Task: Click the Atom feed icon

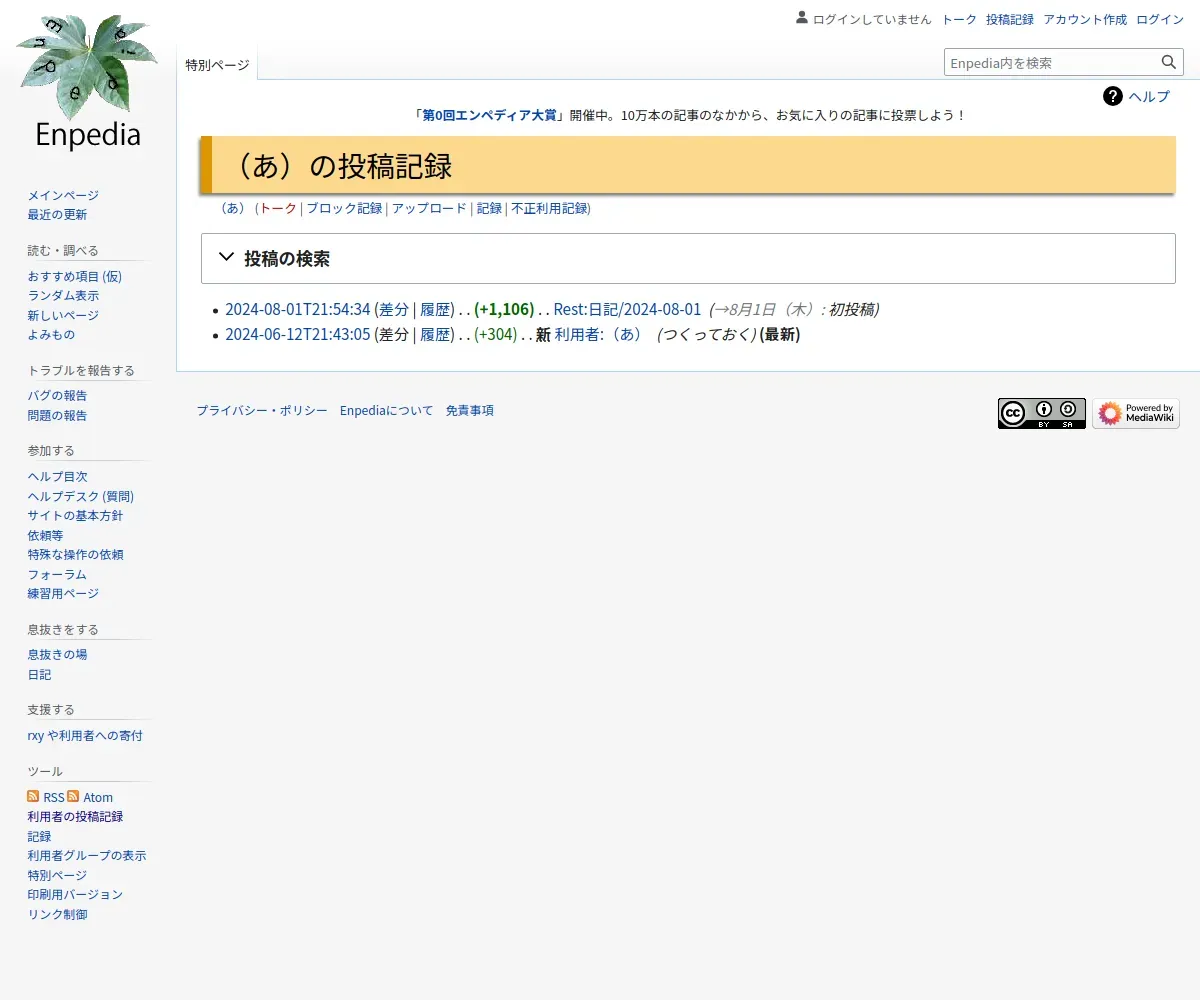Action: click(73, 796)
